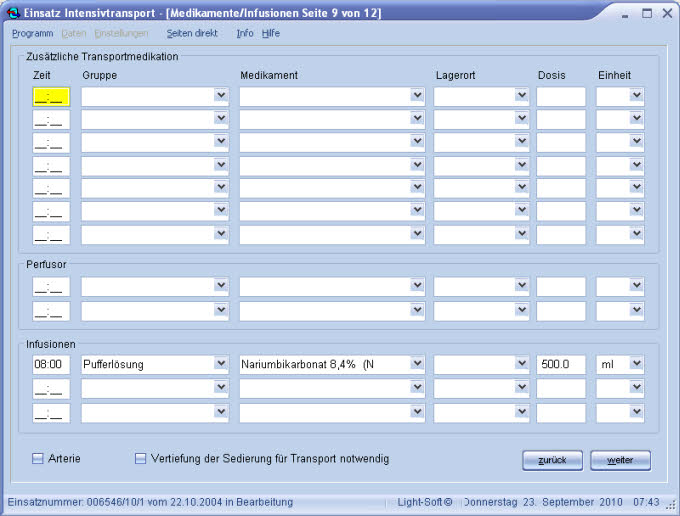Open Gruppe dropdown in first Perfusor row

point(221,285)
